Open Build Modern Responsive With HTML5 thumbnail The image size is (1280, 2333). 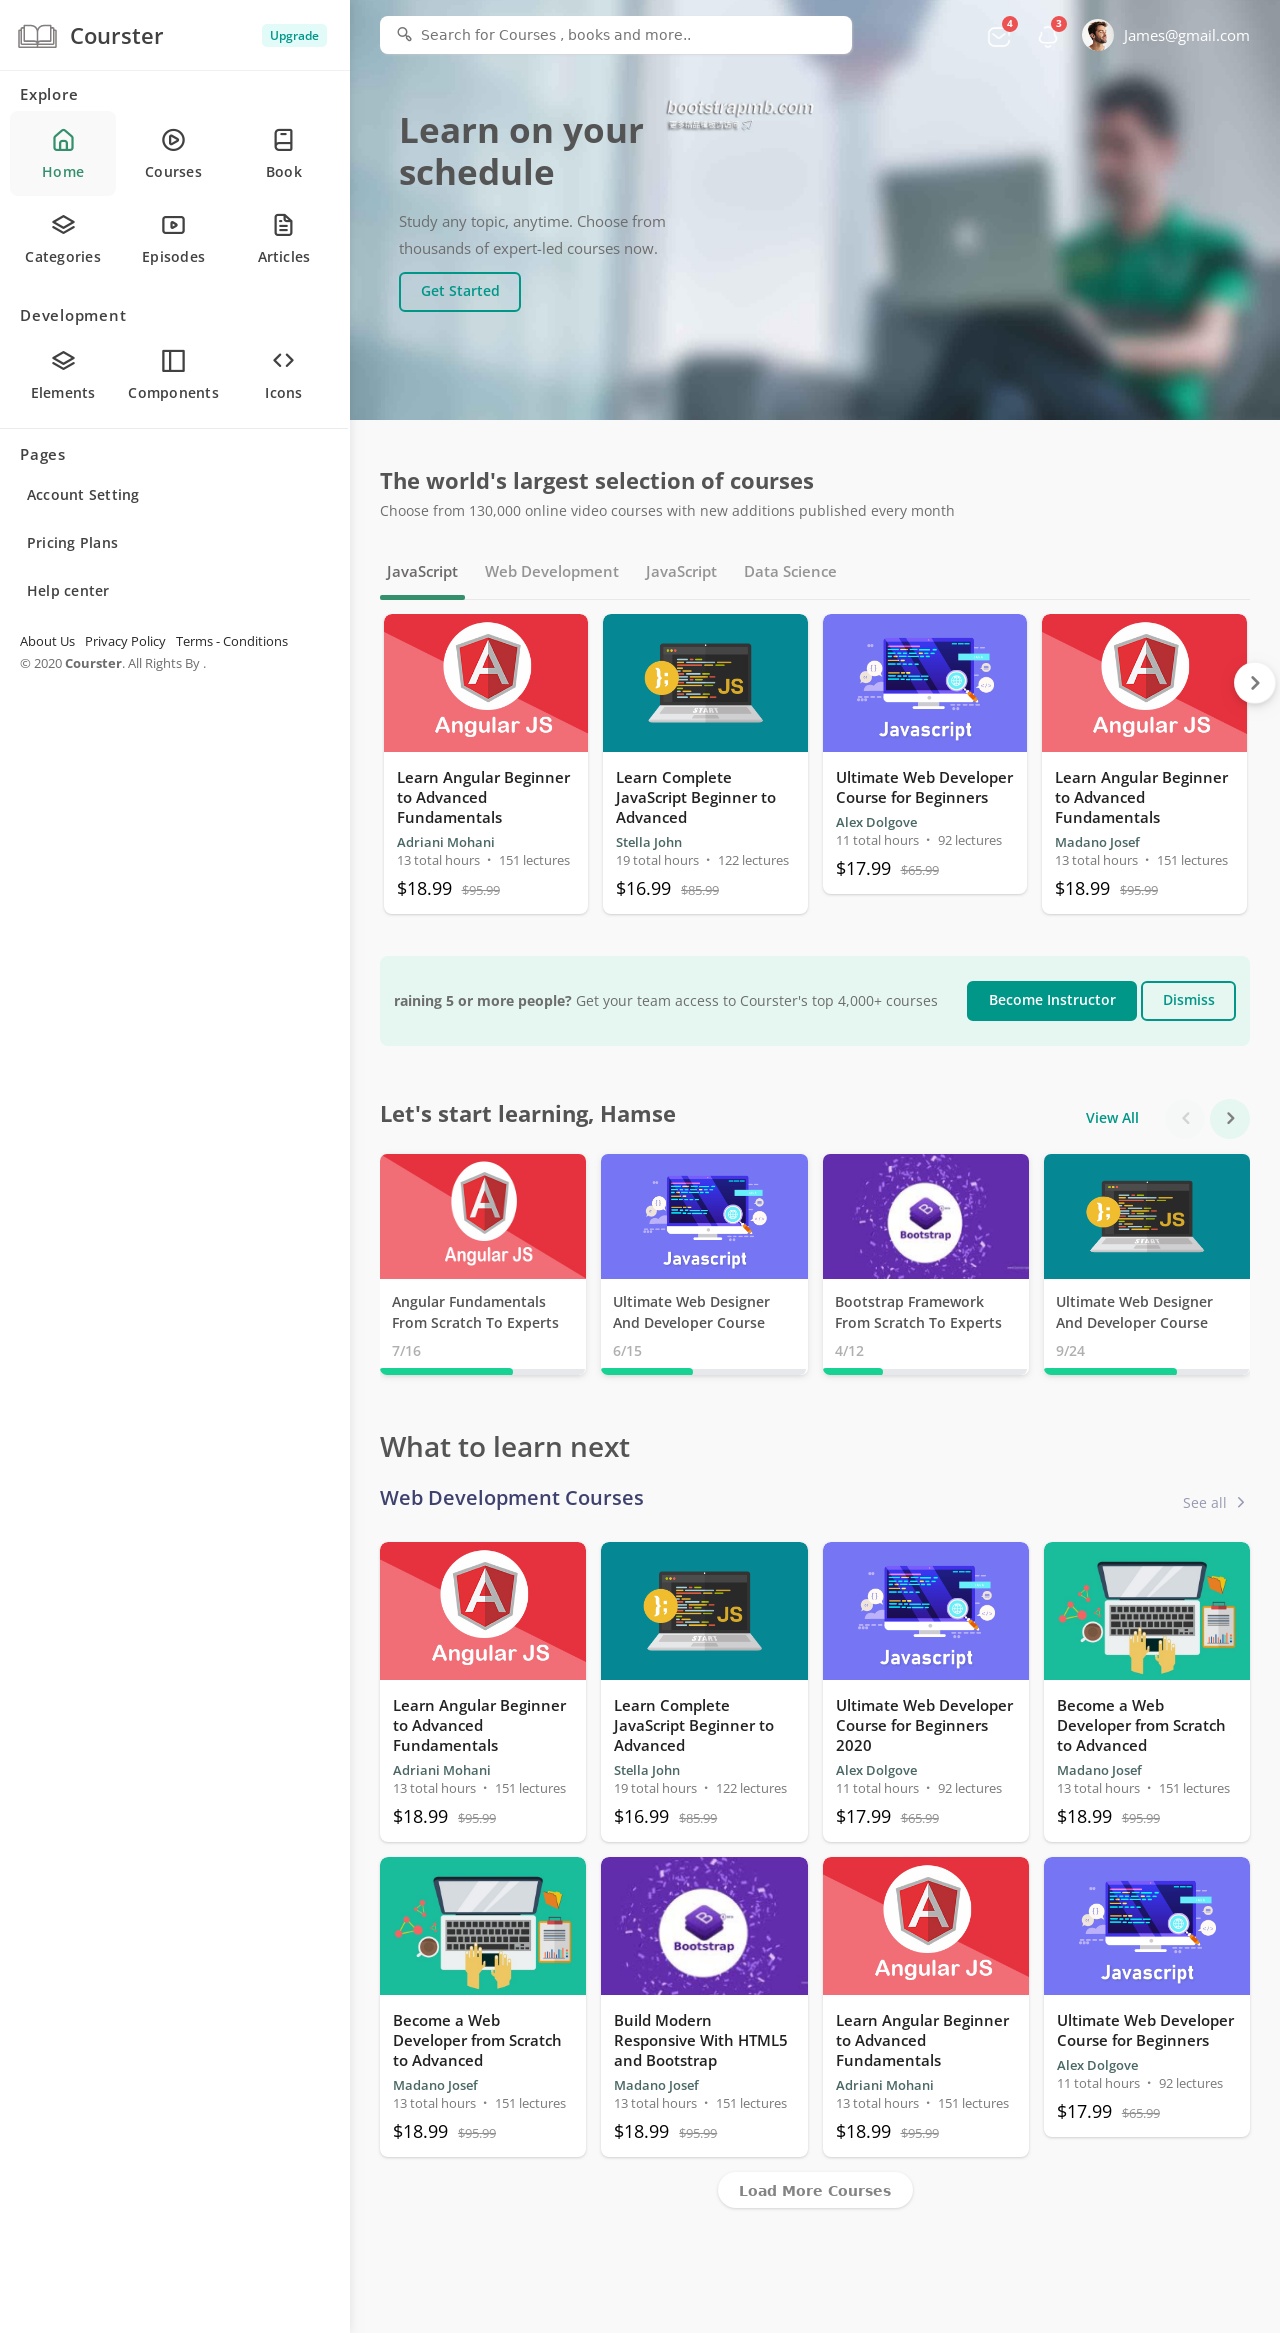[704, 1926]
